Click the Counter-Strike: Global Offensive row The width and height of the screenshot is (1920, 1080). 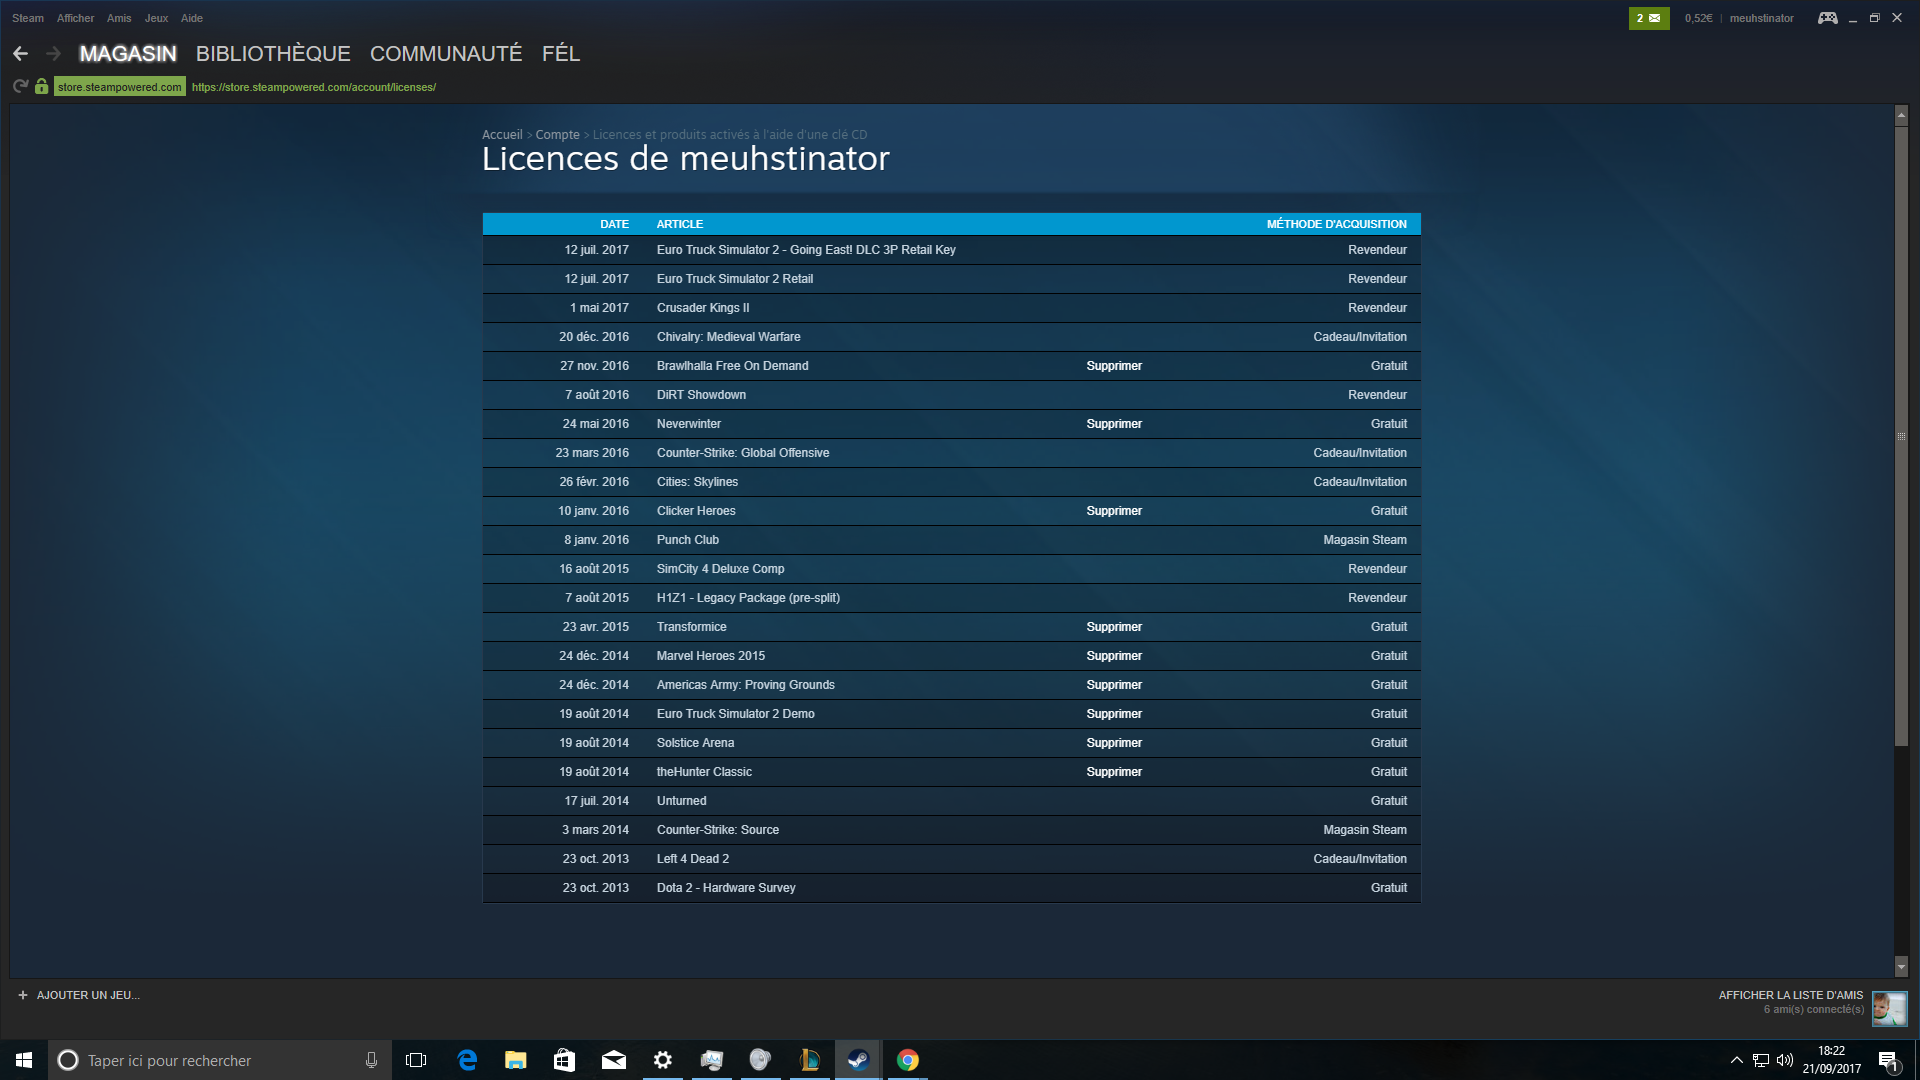point(951,453)
